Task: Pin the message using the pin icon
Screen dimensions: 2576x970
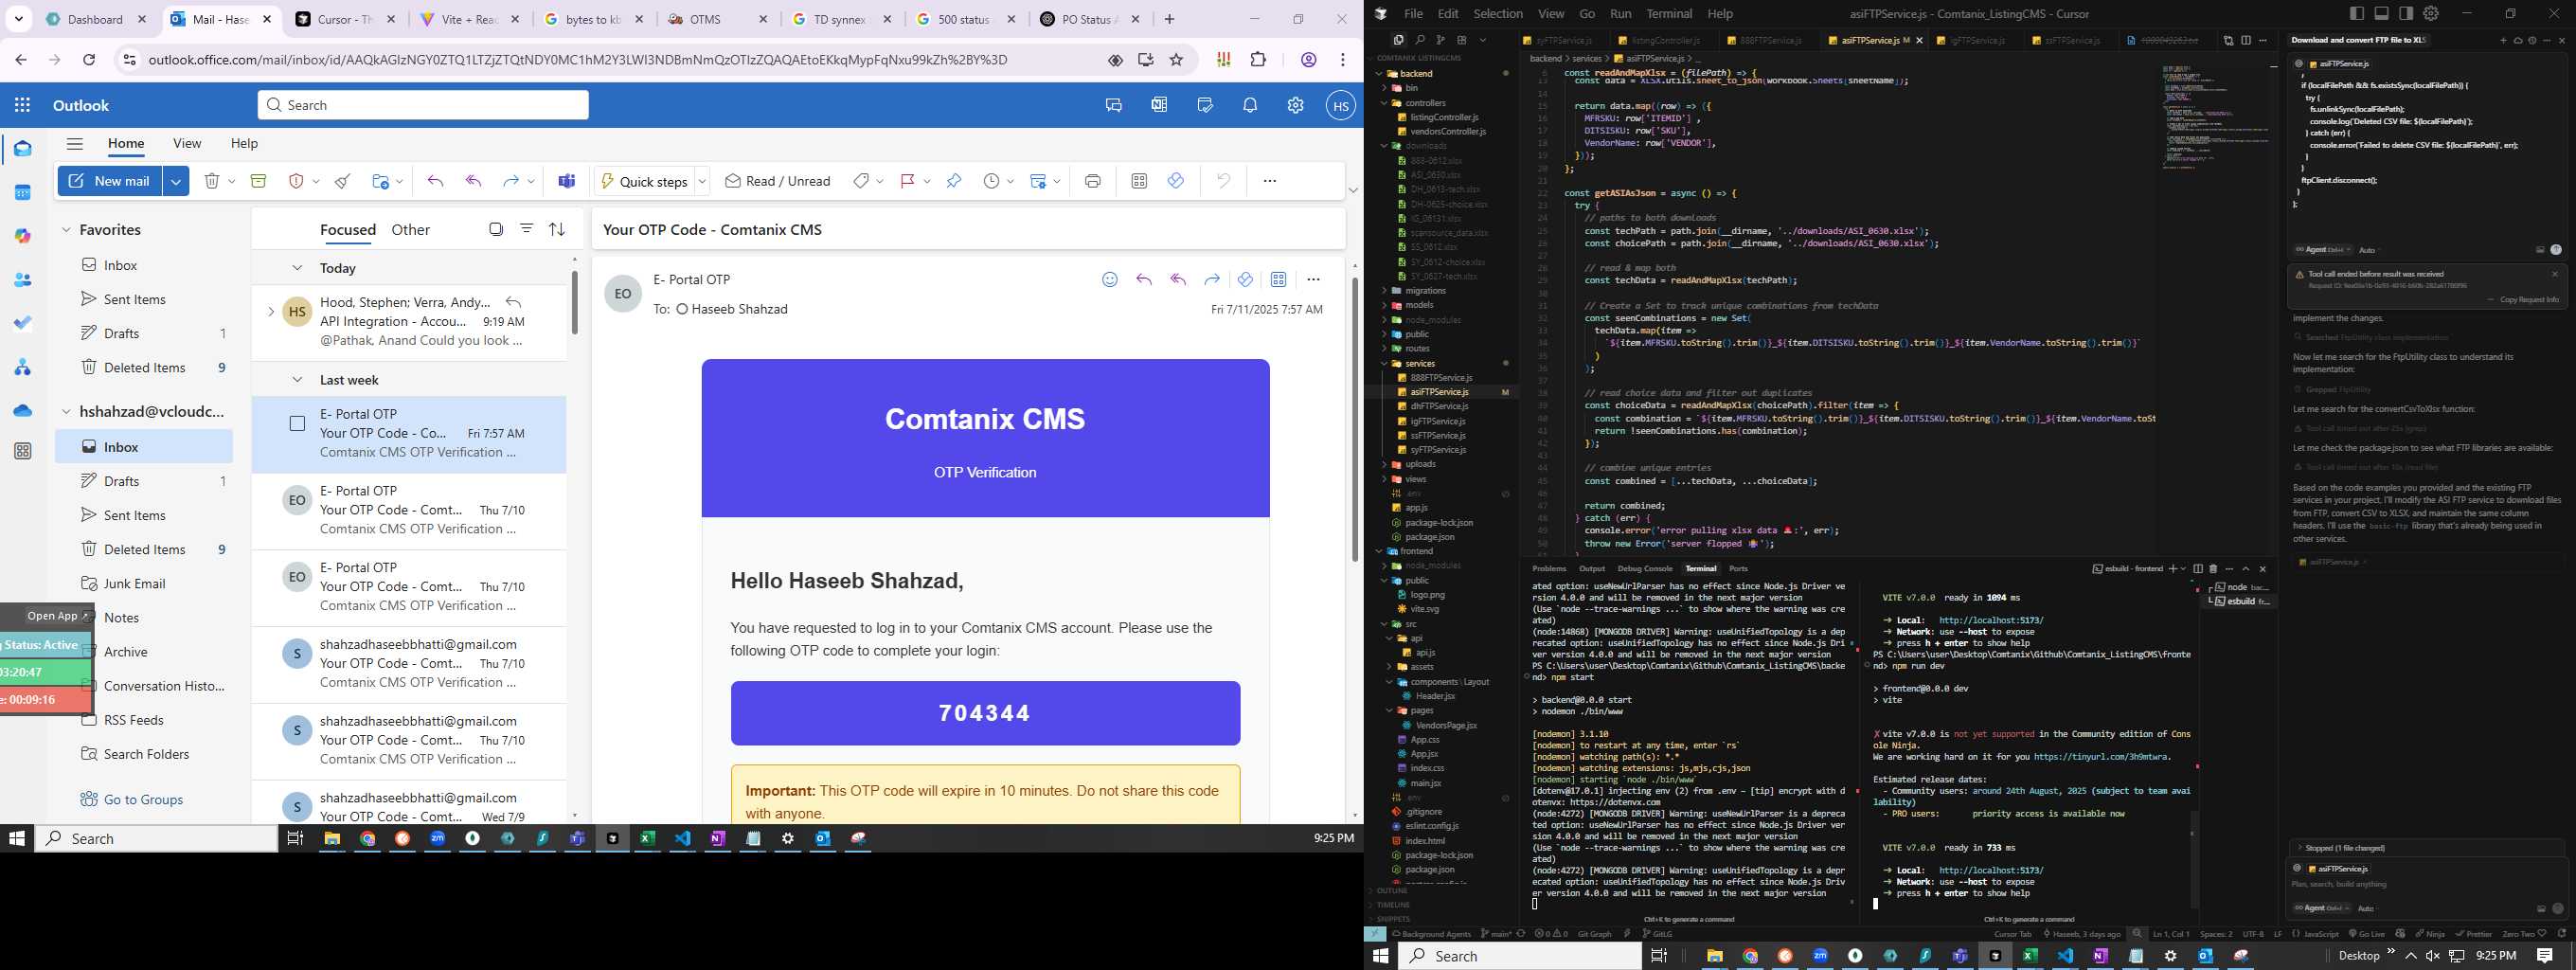Action: (x=954, y=181)
